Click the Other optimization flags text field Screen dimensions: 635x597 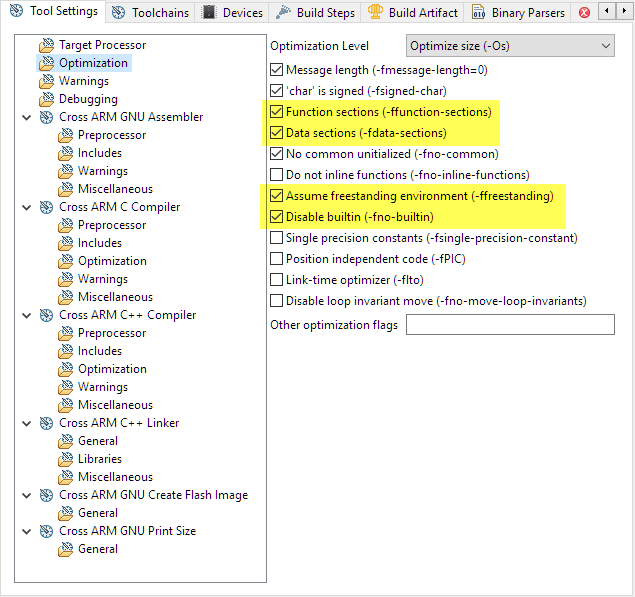[510, 325]
